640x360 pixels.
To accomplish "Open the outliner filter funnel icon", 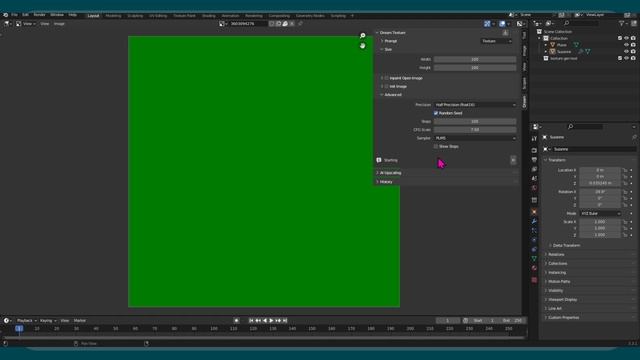I will (622, 24).
